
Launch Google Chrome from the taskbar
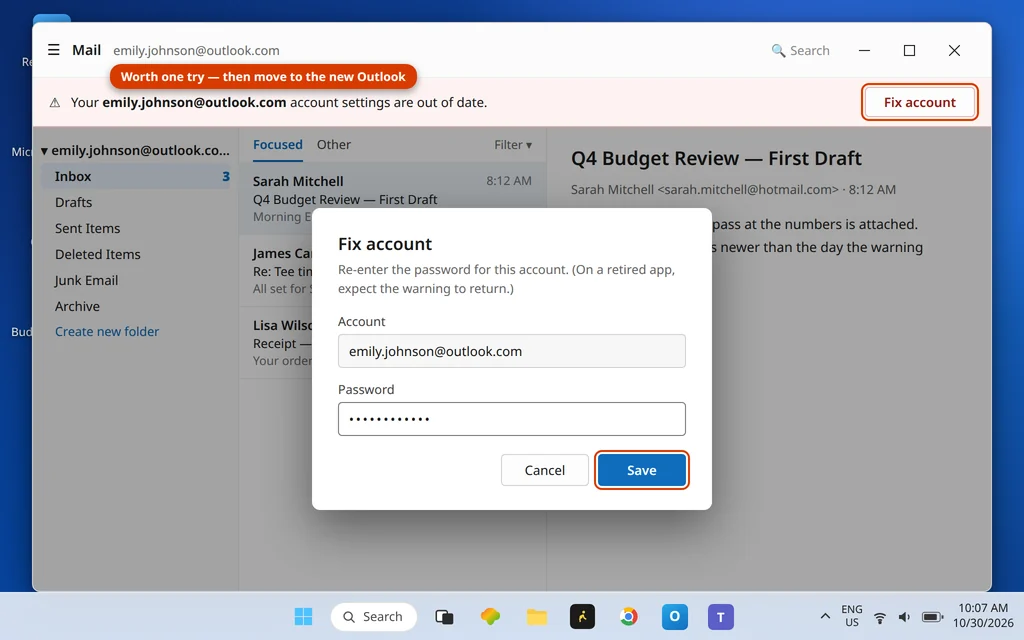pos(628,616)
